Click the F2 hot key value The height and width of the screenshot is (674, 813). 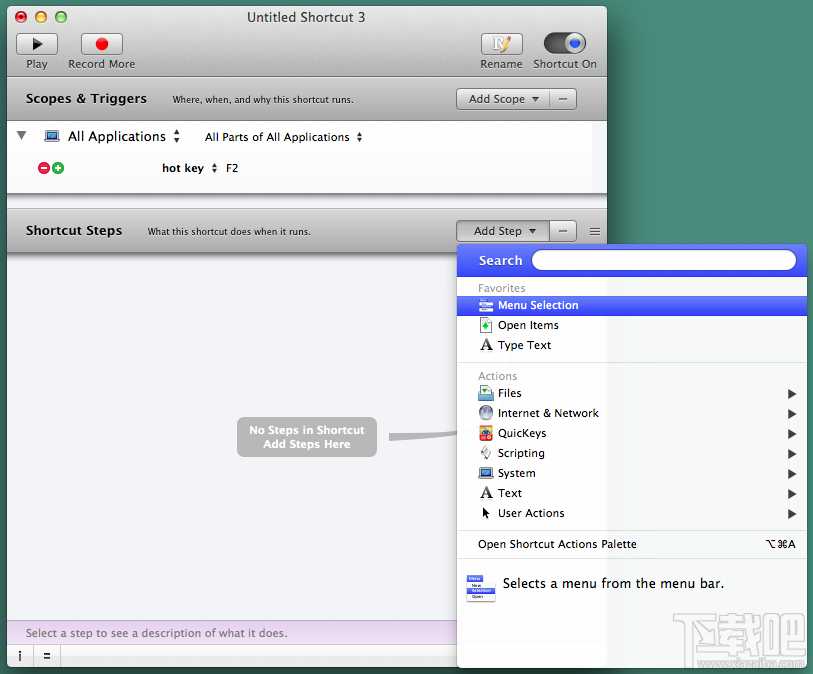(232, 168)
